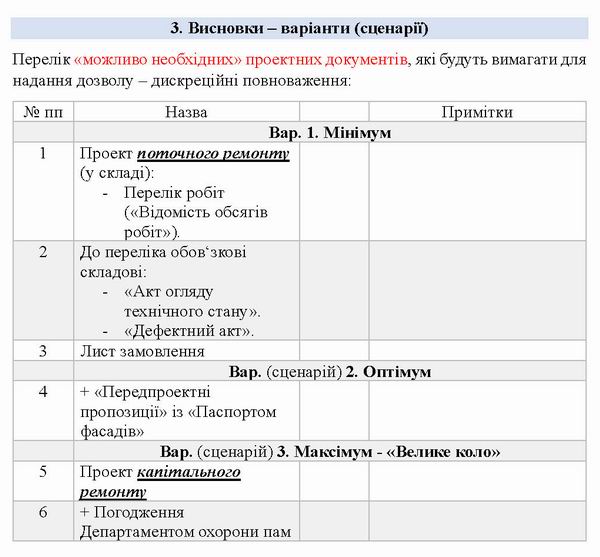Place cursor on the "Перелік робіт" bullet item
600x557 pixels.
point(174,193)
